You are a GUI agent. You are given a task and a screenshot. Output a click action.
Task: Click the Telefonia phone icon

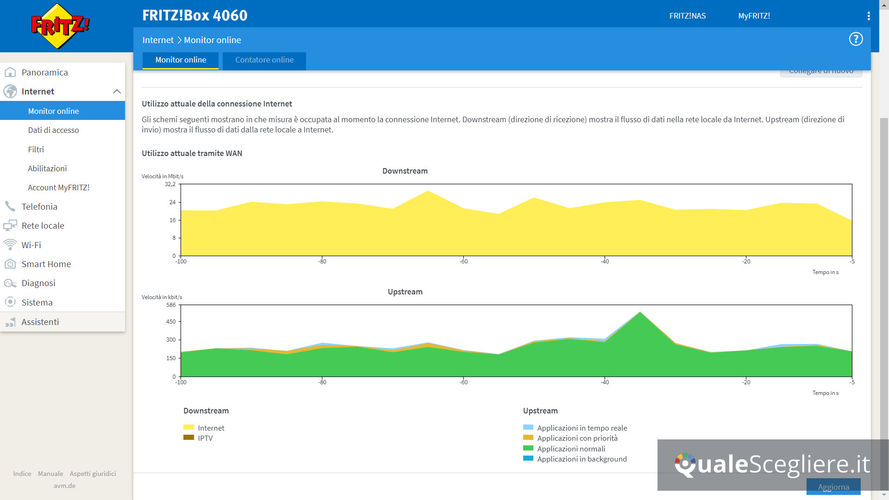[11, 207]
